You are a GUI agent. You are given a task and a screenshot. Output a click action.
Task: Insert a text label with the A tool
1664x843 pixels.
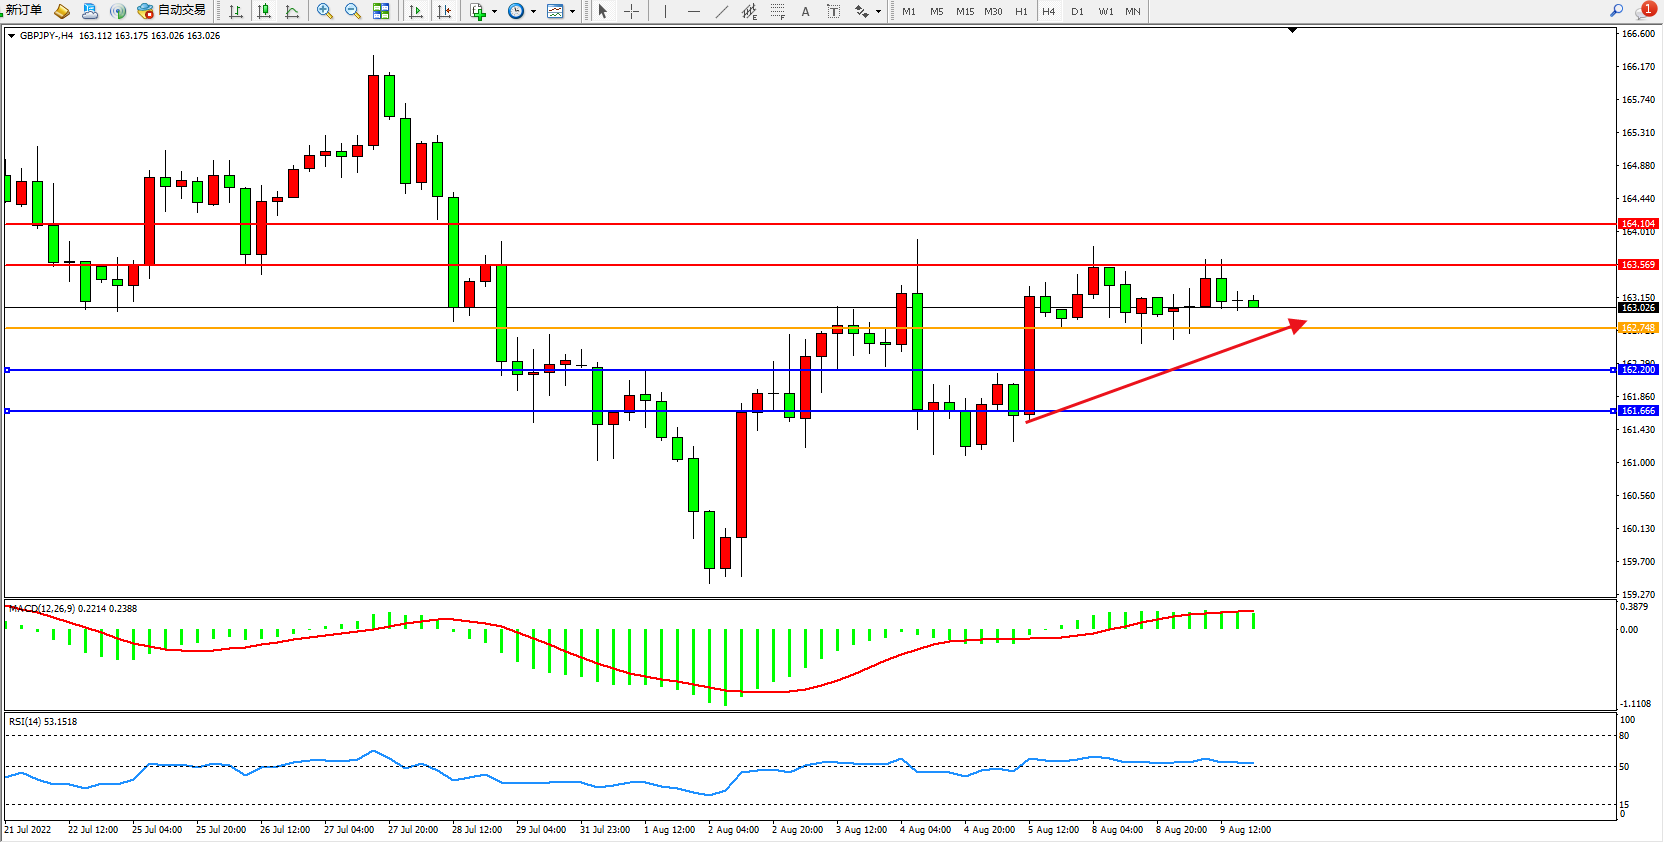(x=805, y=11)
